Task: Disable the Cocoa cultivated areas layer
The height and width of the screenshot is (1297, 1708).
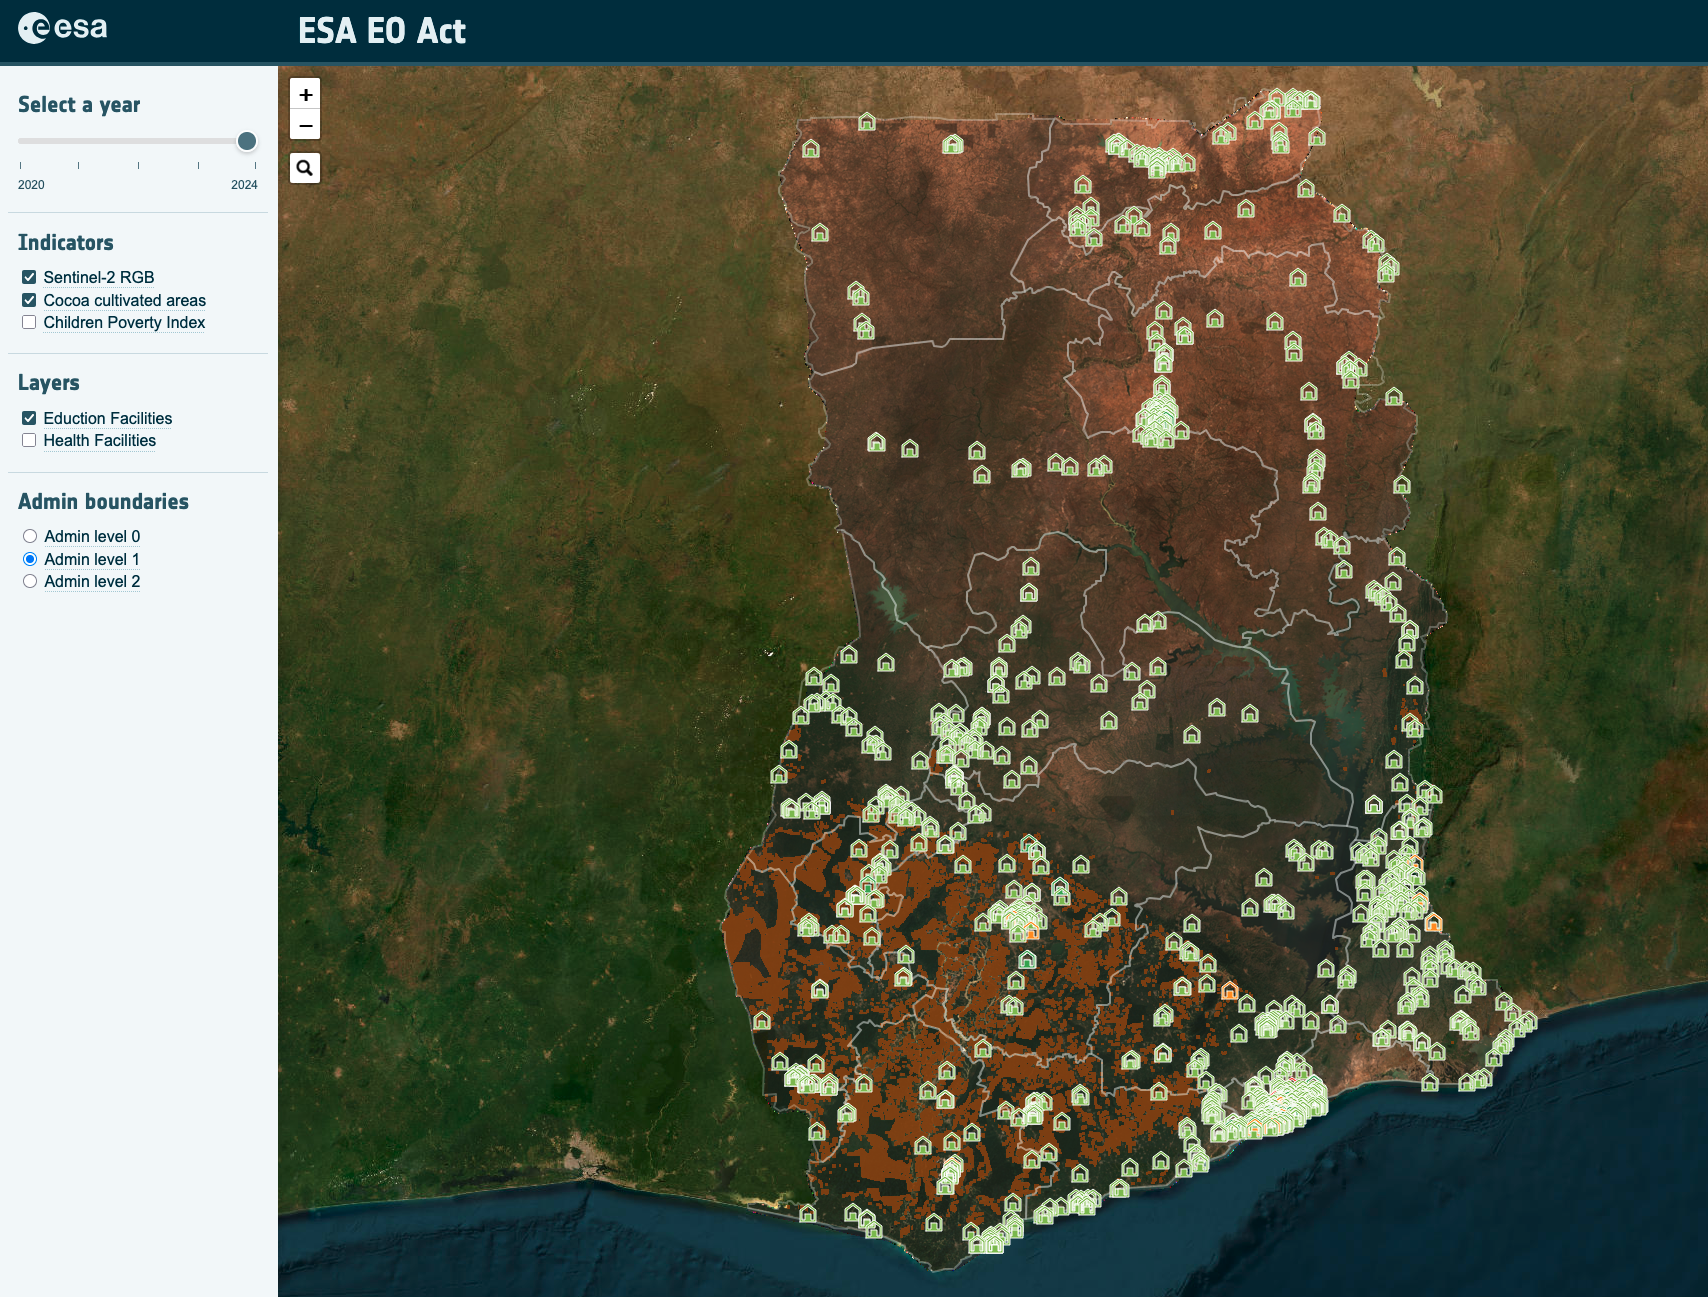Action: (29, 300)
